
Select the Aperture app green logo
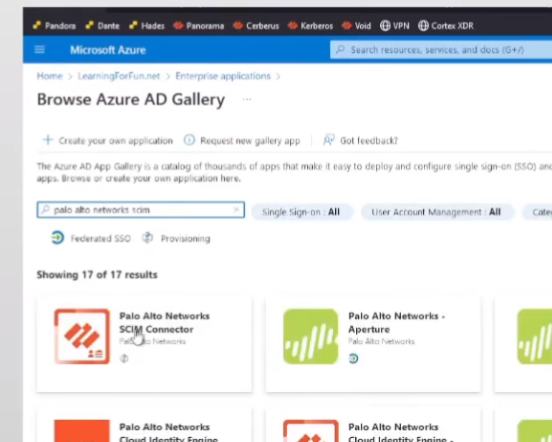tap(310, 336)
